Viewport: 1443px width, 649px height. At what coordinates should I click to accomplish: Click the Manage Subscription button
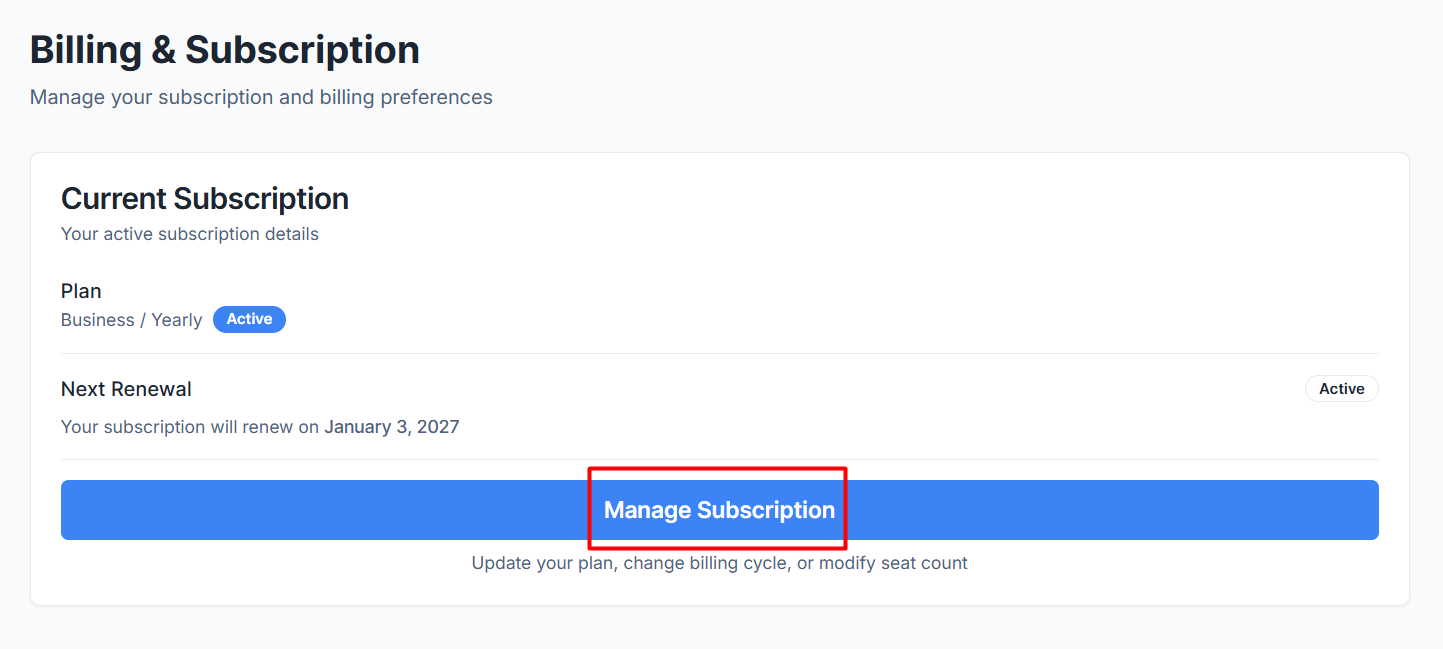coord(719,510)
